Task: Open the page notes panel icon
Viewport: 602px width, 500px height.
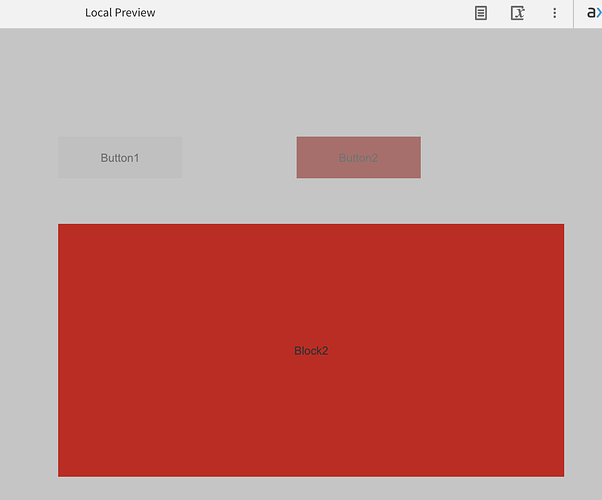Action: pos(481,13)
